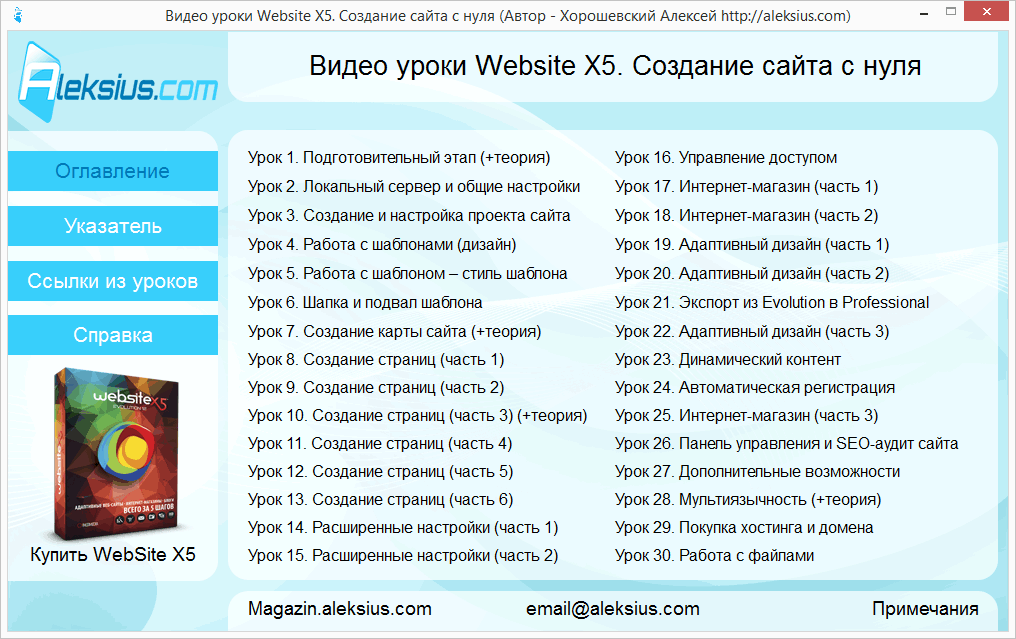The height and width of the screenshot is (639, 1016).
Task: Launch Урок 15. Расширенные настройки часть 2
Action: (403, 555)
